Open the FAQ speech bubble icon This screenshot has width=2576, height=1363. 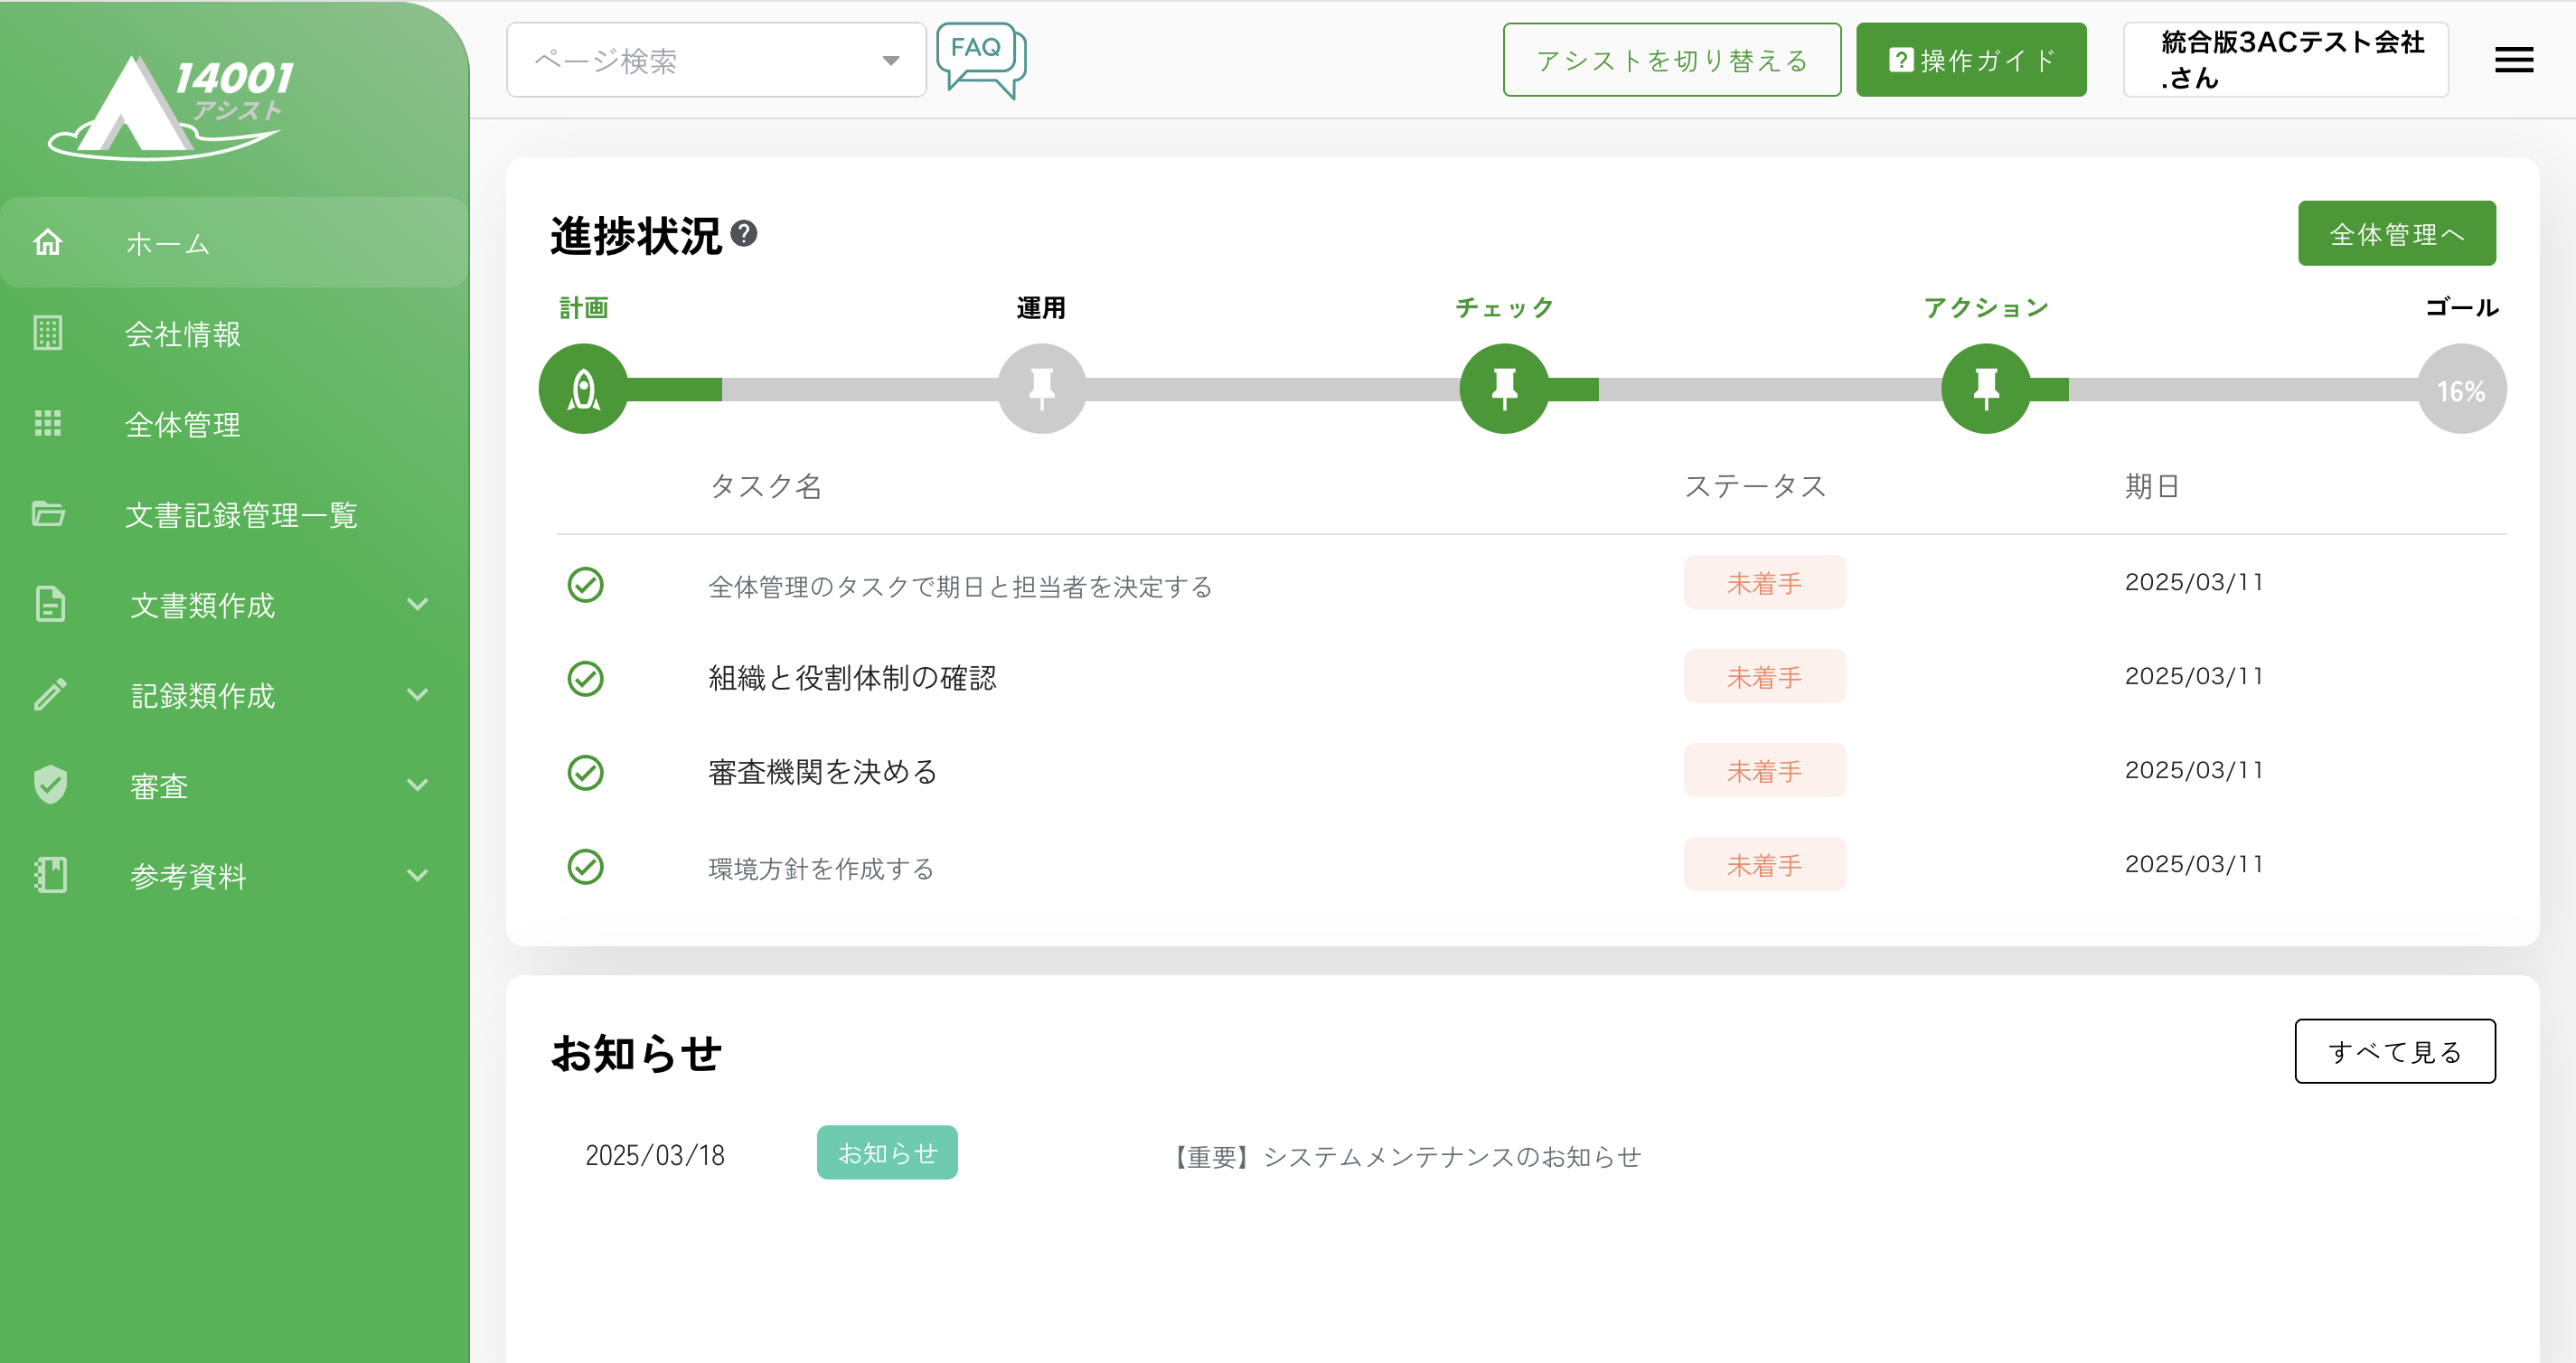coord(980,59)
